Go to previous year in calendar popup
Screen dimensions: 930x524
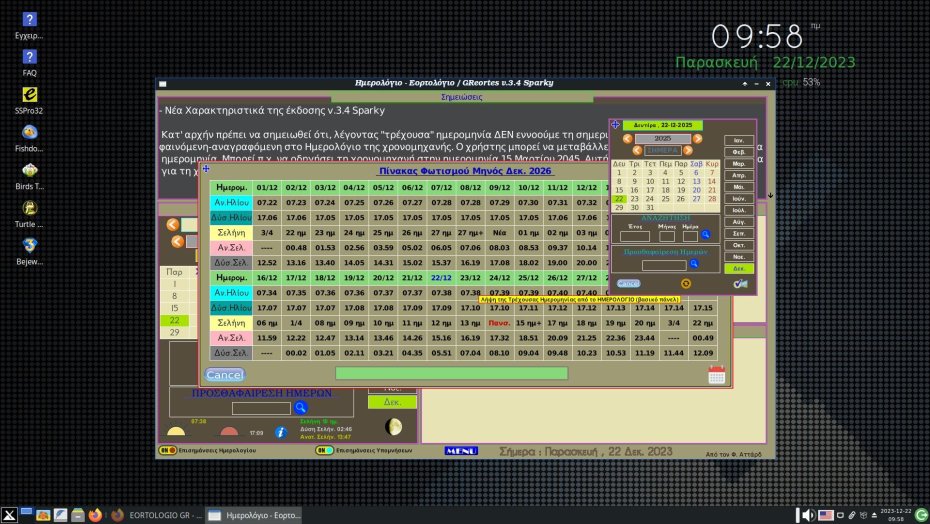point(628,139)
